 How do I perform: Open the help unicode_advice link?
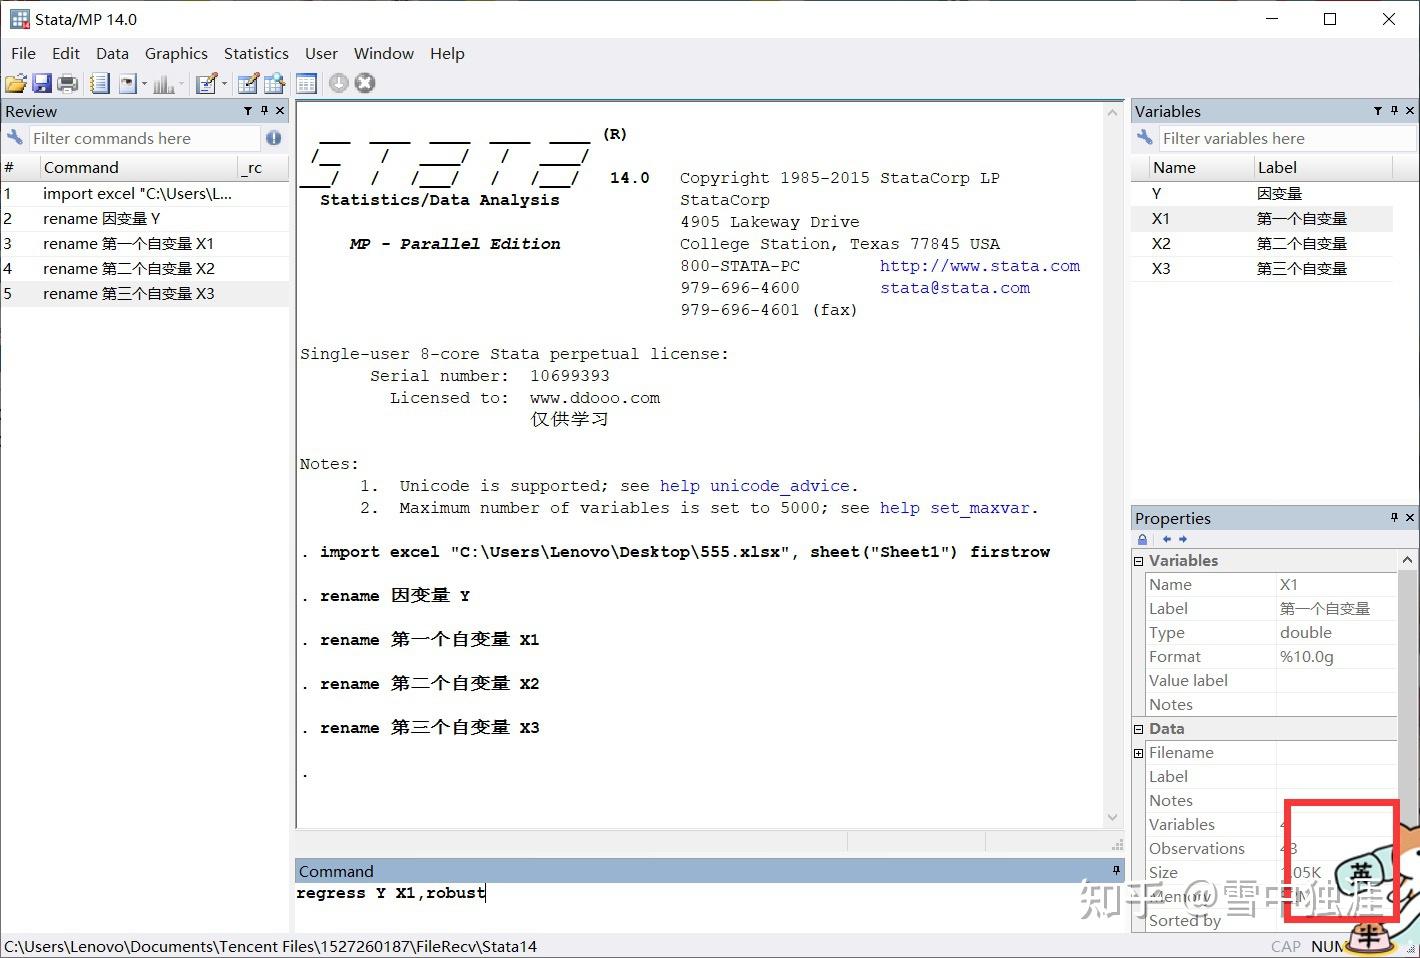pyautogui.click(x=755, y=486)
